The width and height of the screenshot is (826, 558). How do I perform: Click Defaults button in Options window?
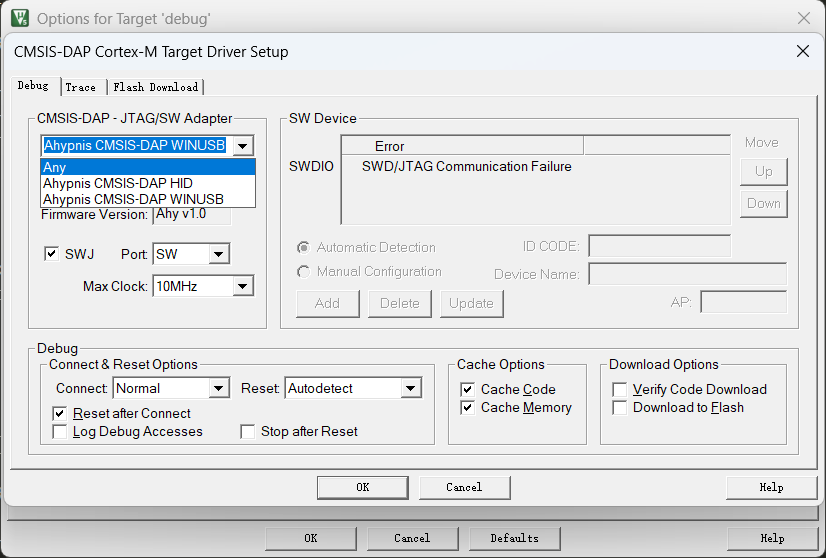514,538
